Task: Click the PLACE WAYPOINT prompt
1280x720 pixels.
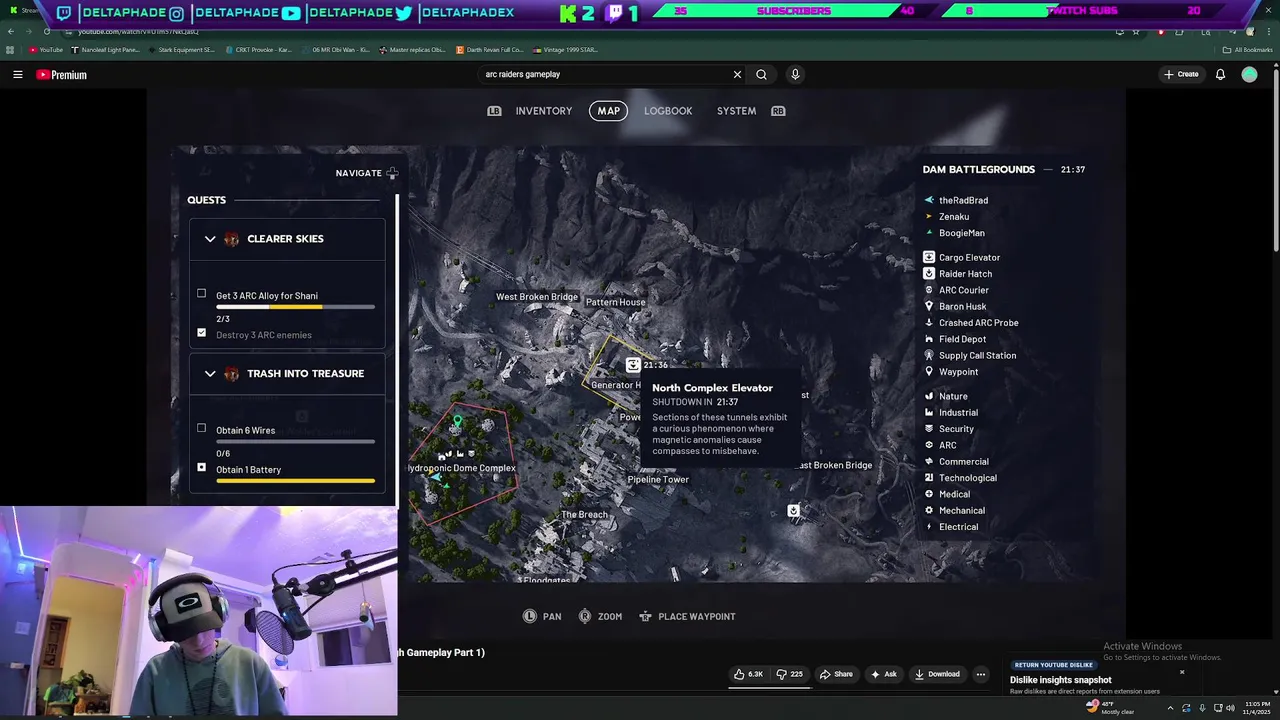Action: 687,617
